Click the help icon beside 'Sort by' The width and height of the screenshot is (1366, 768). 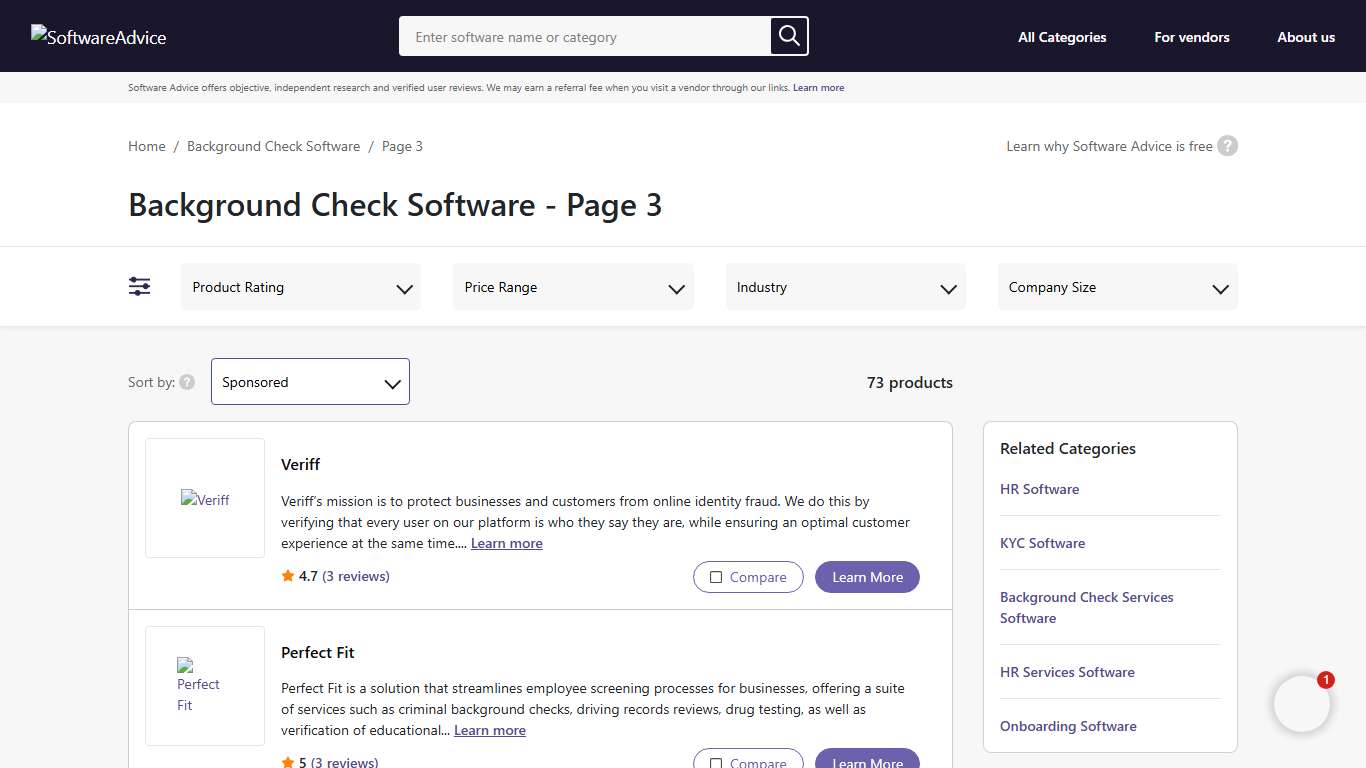188,381
